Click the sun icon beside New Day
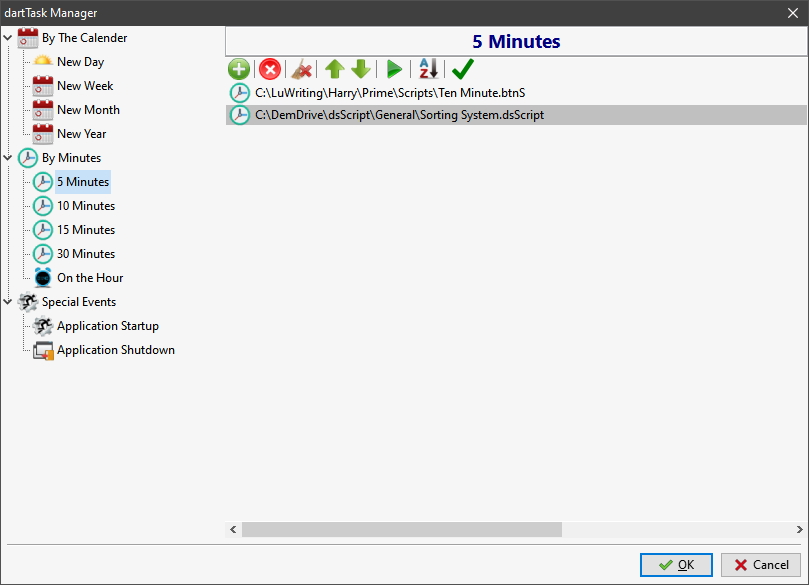The height and width of the screenshot is (585, 809). (43, 62)
